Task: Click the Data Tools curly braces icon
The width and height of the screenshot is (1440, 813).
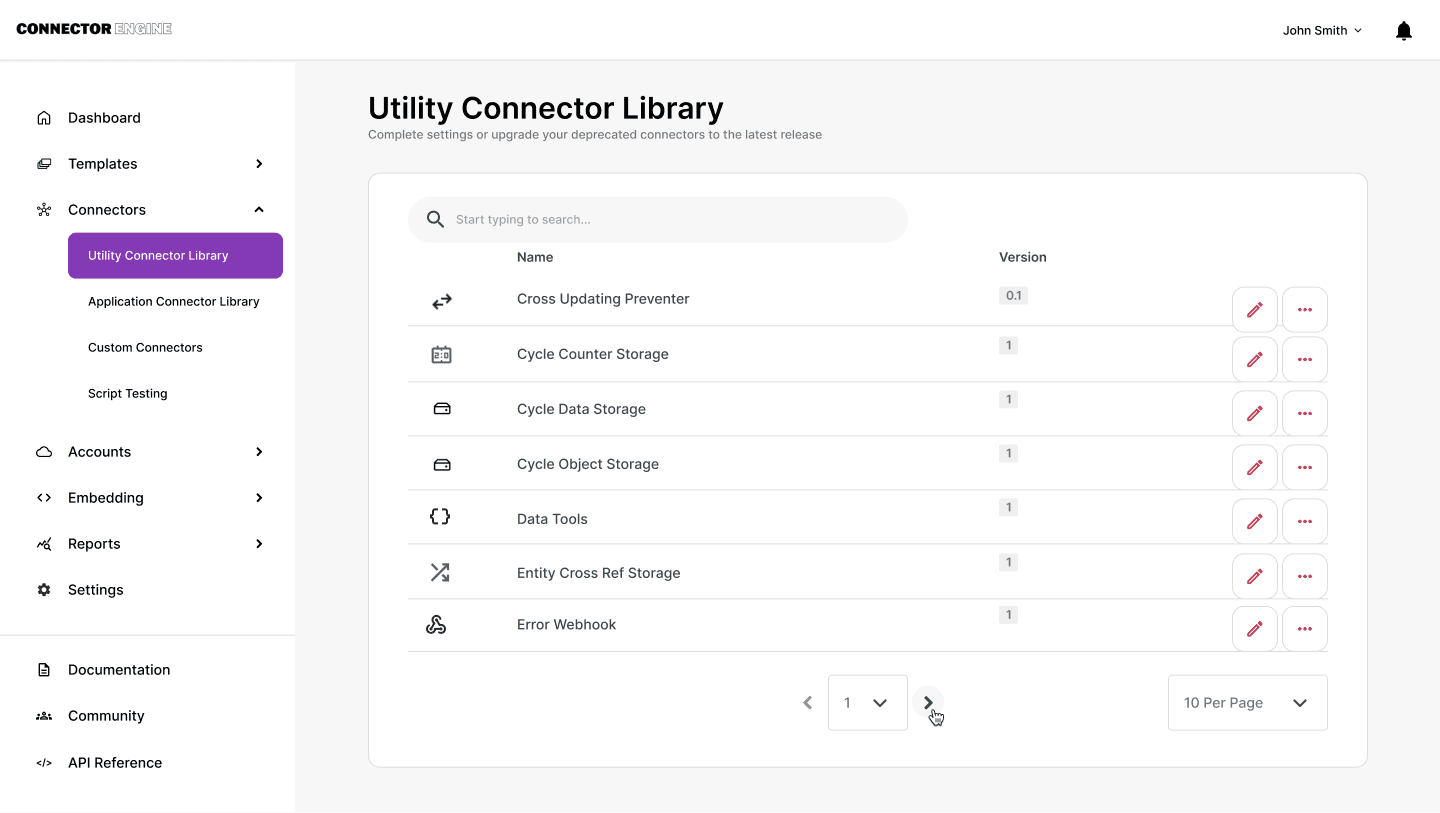Action: (x=440, y=517)
